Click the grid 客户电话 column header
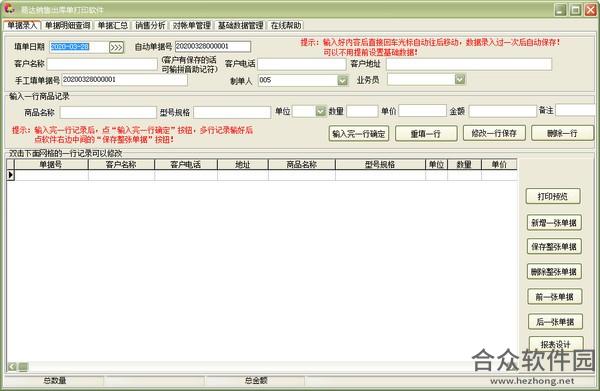The height and width of the screenshot is (391, 600). point(186,165)
